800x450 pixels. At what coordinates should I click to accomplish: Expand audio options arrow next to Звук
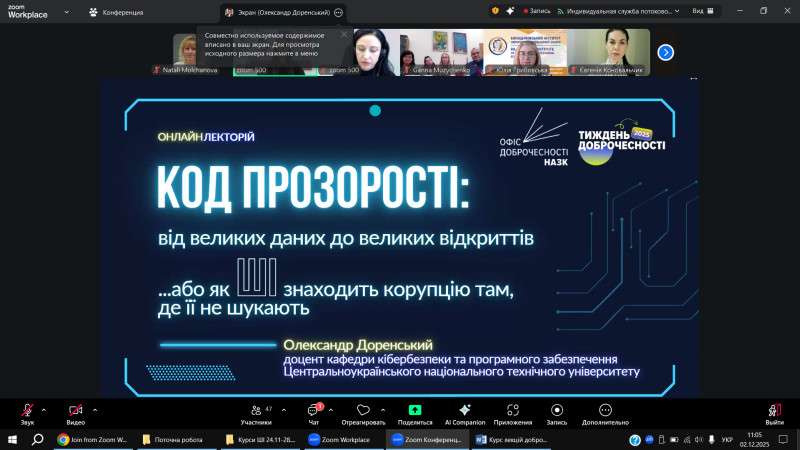[x=45, y=408]
